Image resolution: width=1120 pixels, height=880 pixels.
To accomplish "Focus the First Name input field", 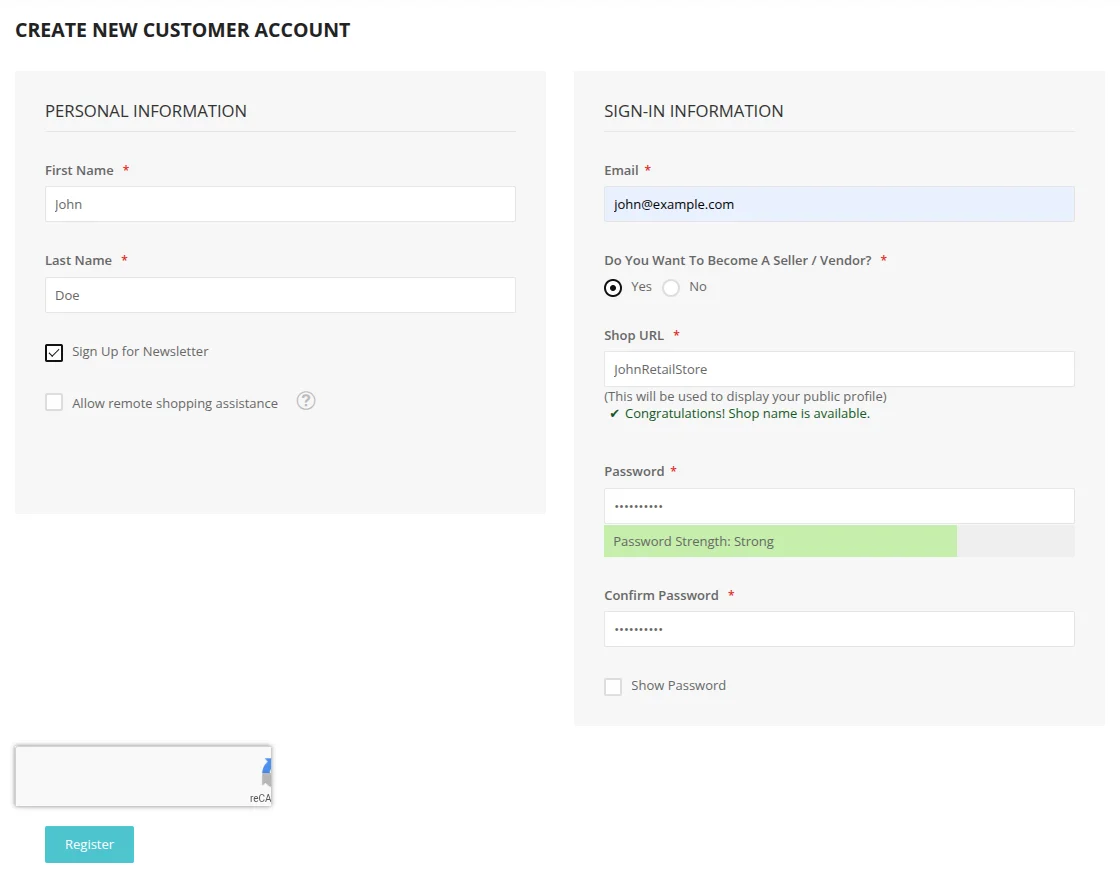I will (x=280, y=204).
